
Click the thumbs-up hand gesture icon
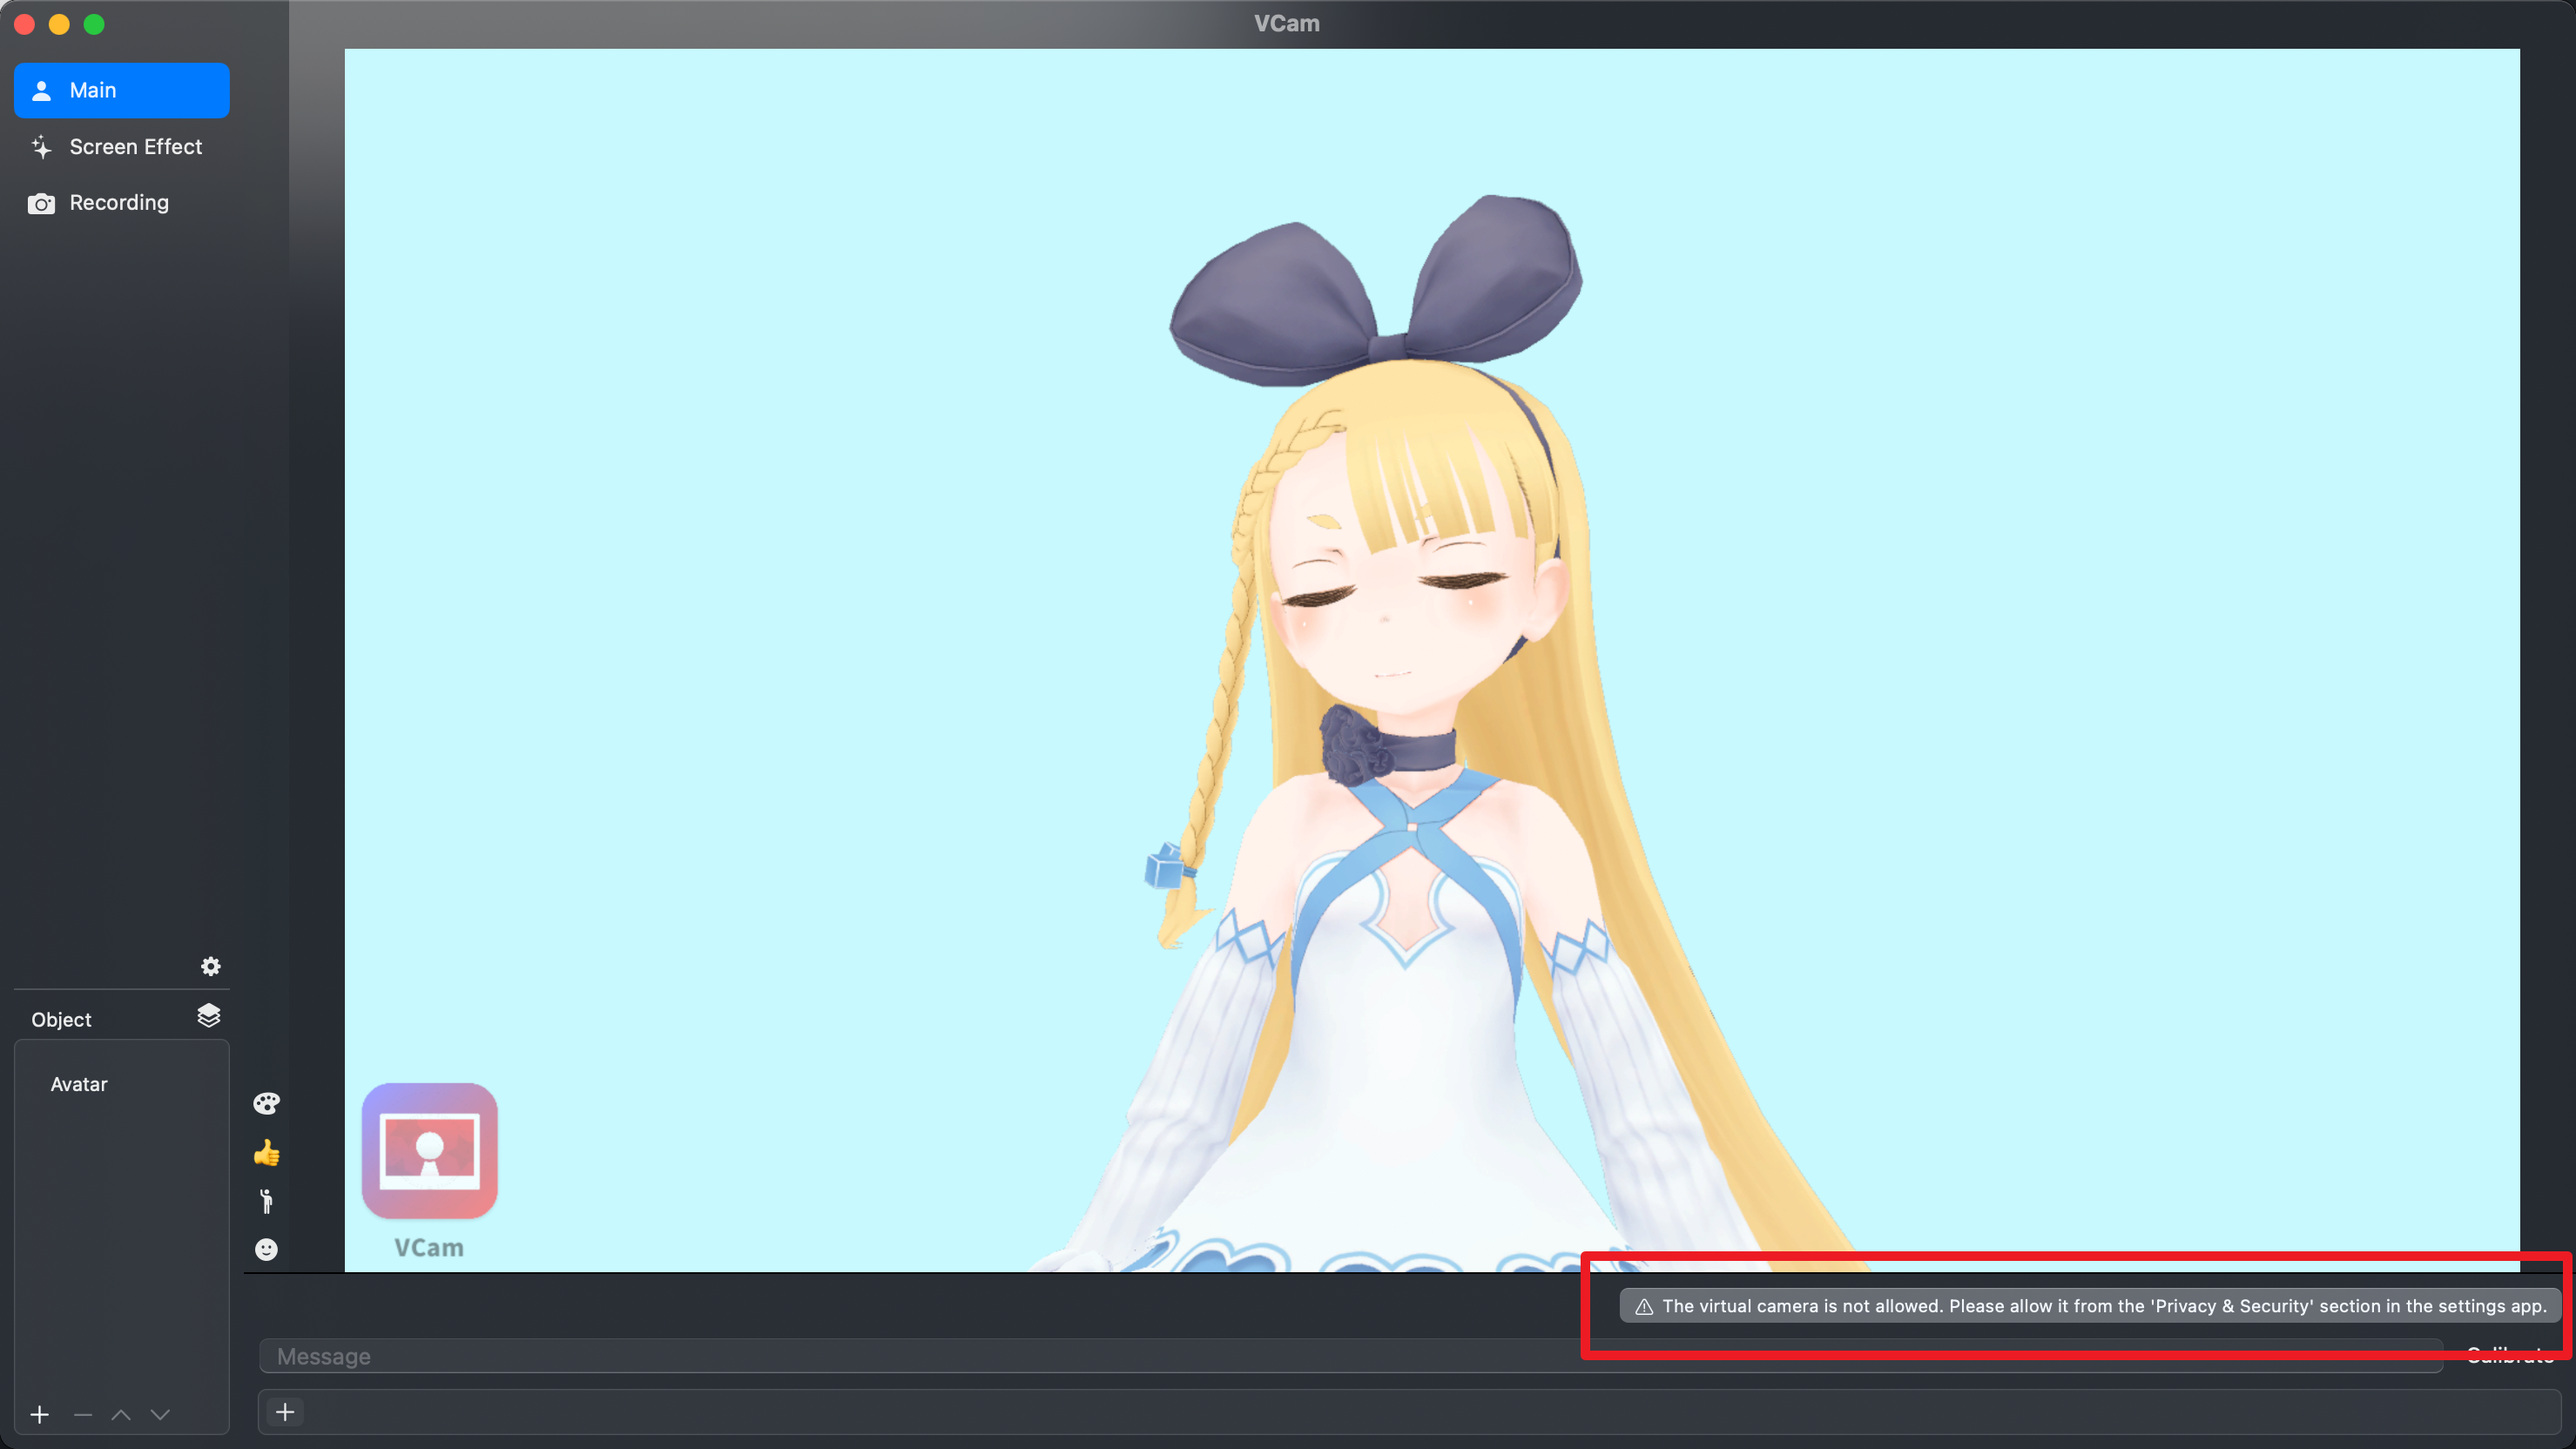tap(266, 1153)
